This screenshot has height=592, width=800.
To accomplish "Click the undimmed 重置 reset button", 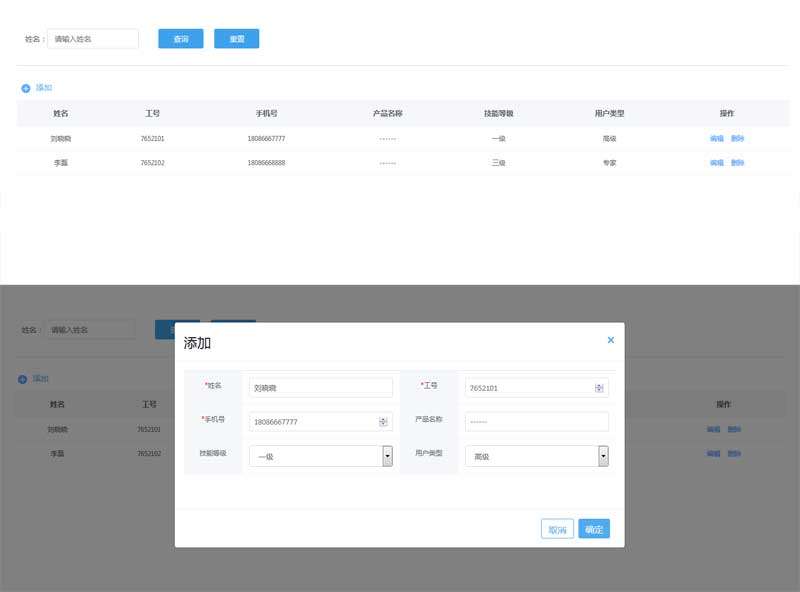I will pyautogui.click(x=237, y=39).
